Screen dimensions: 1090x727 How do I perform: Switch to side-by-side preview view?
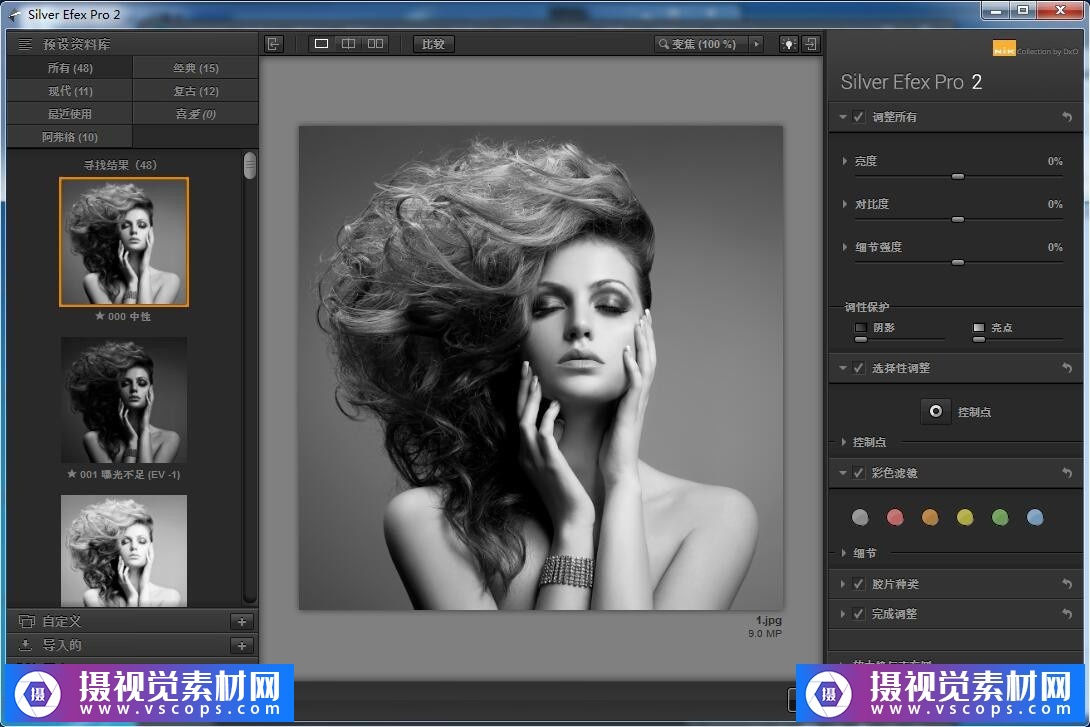coord(375,44)
